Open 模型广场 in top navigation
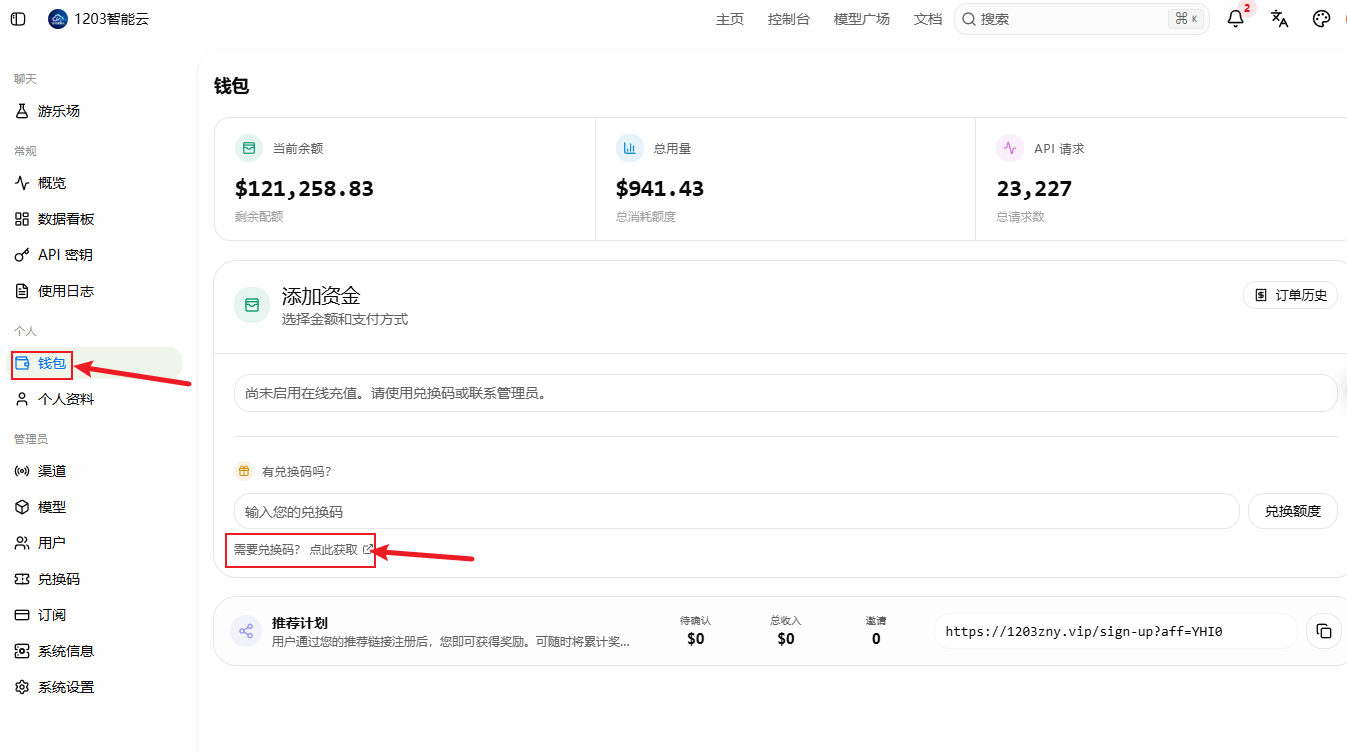Screen dimensions: 1347x753 point(862,19)
